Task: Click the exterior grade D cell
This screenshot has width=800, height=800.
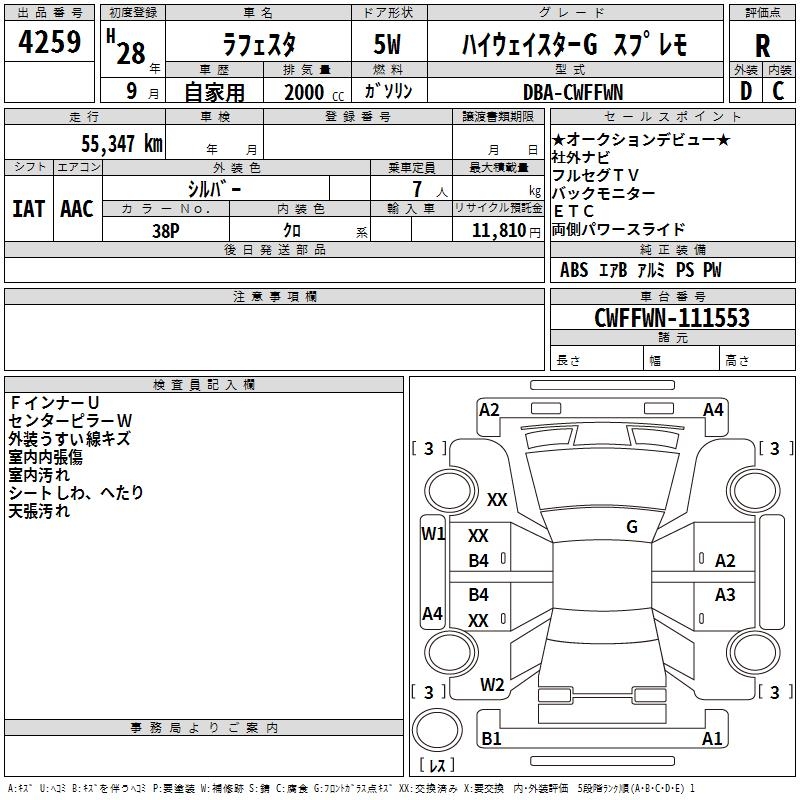Action: click(x=745, y=91)
